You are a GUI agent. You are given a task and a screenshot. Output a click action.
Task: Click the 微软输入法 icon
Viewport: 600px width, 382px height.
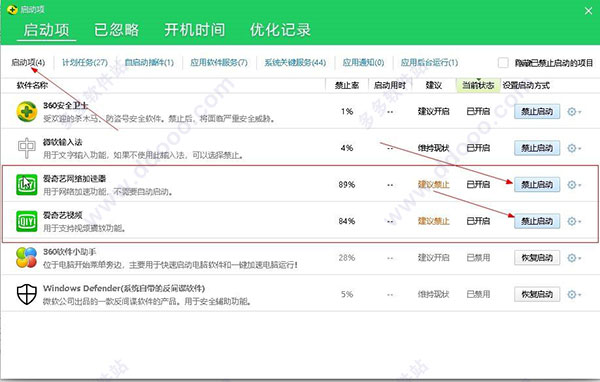pos(27,148)
